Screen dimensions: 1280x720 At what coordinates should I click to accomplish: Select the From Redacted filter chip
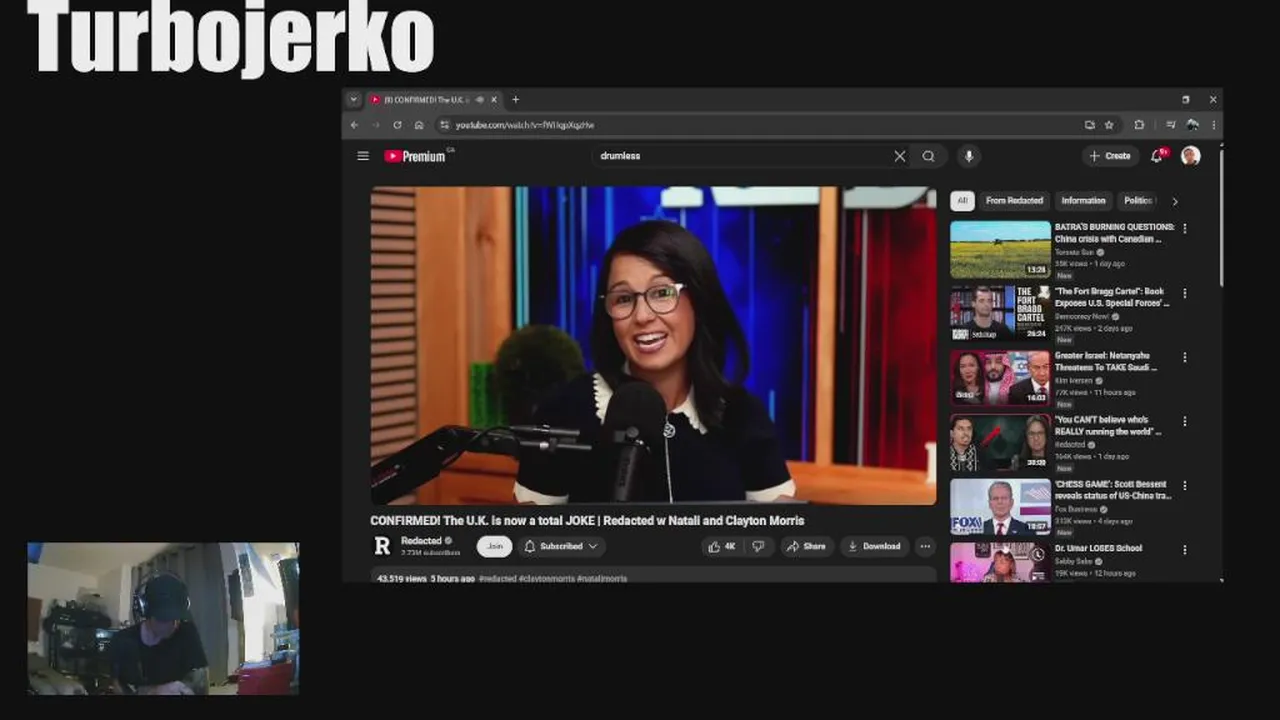[1014, 201]
